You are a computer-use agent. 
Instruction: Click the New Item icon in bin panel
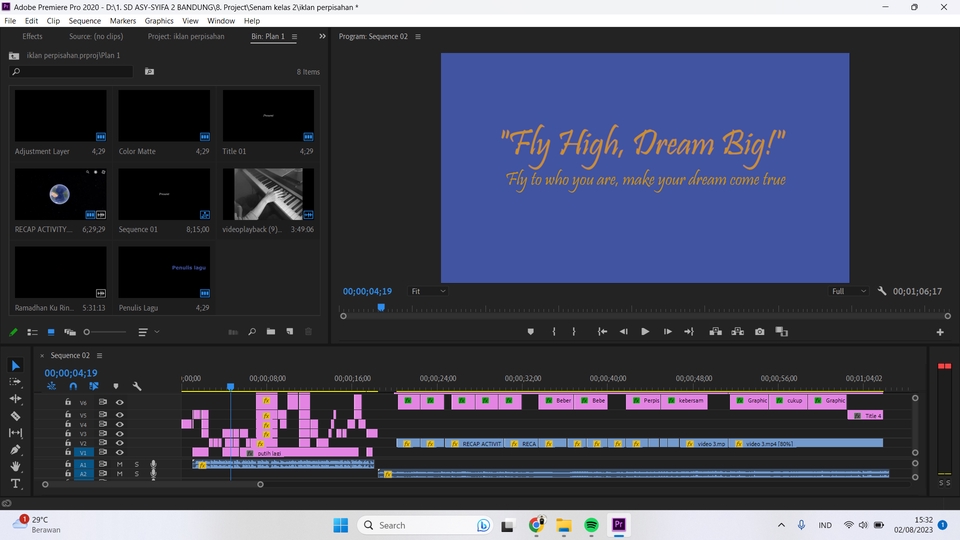click(x=290, y=332)
